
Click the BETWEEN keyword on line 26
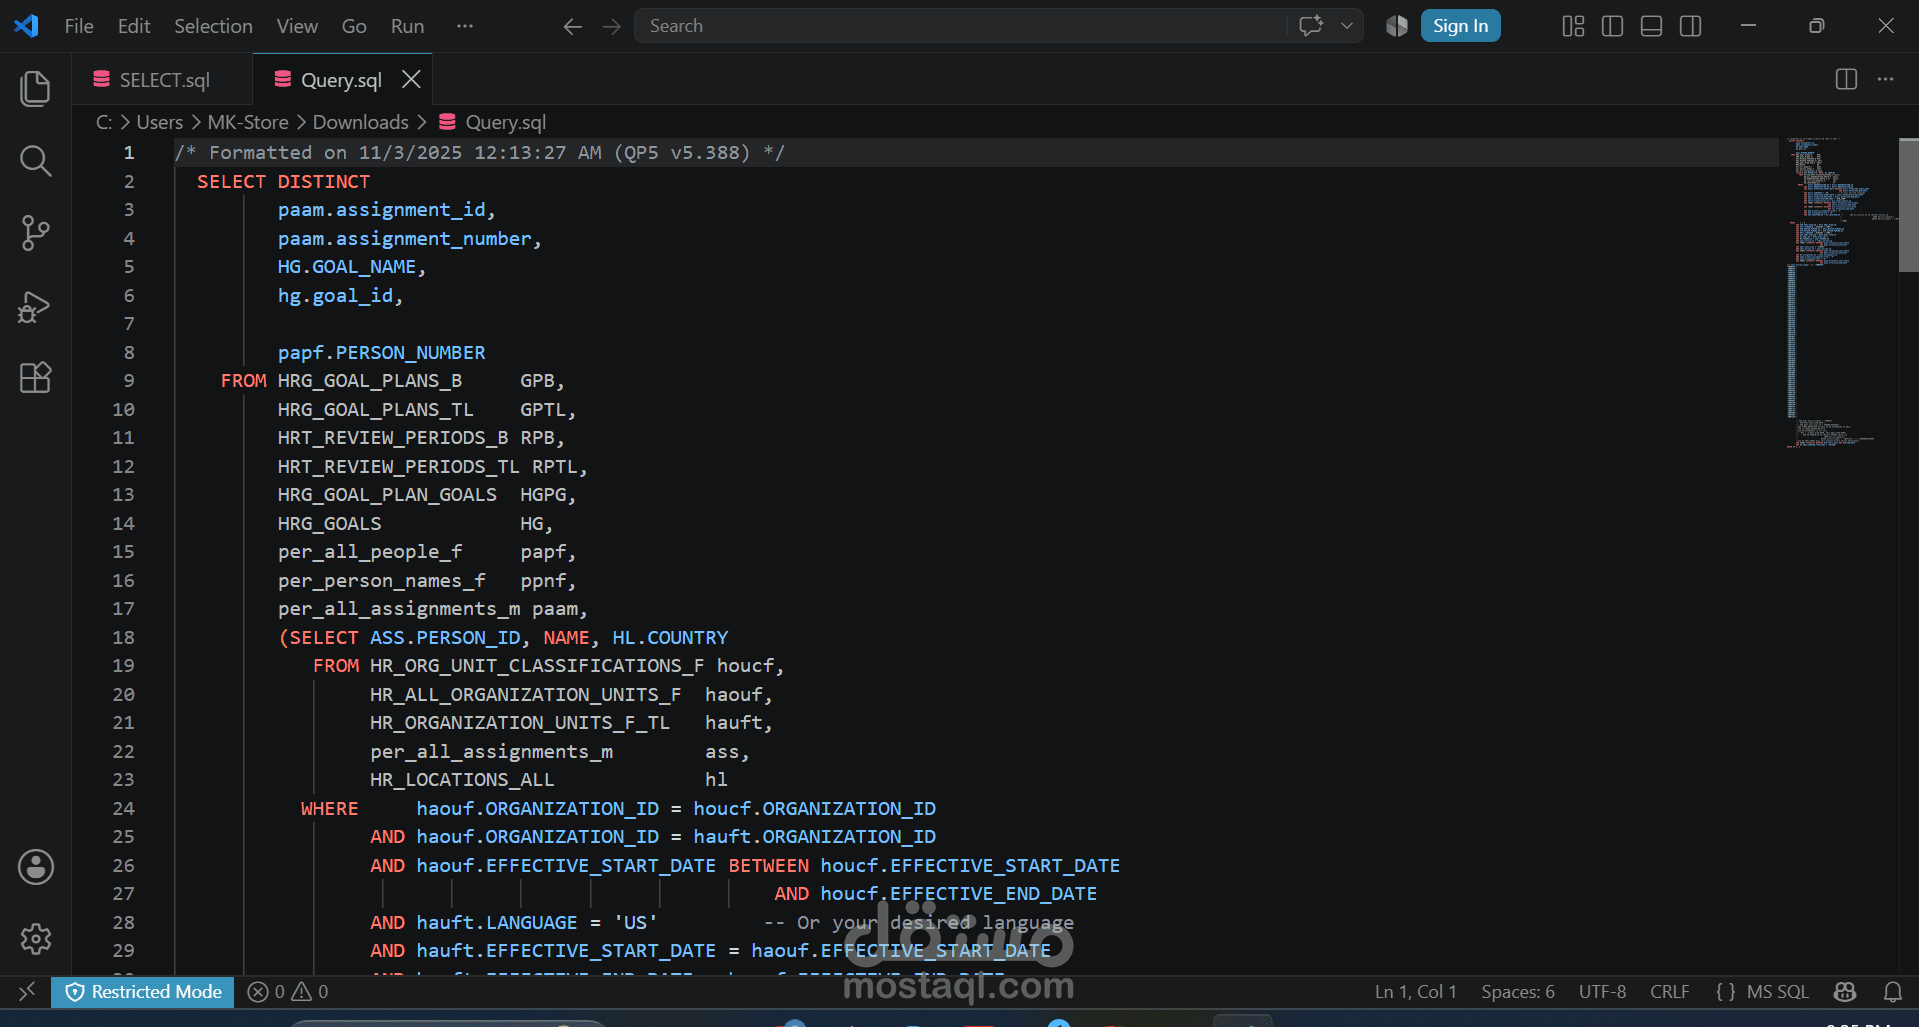tap(768, 865)
